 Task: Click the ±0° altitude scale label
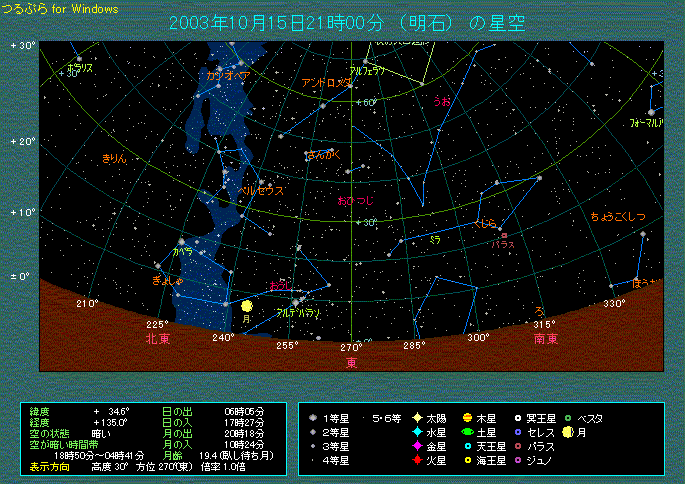click(x=20, y=277)
